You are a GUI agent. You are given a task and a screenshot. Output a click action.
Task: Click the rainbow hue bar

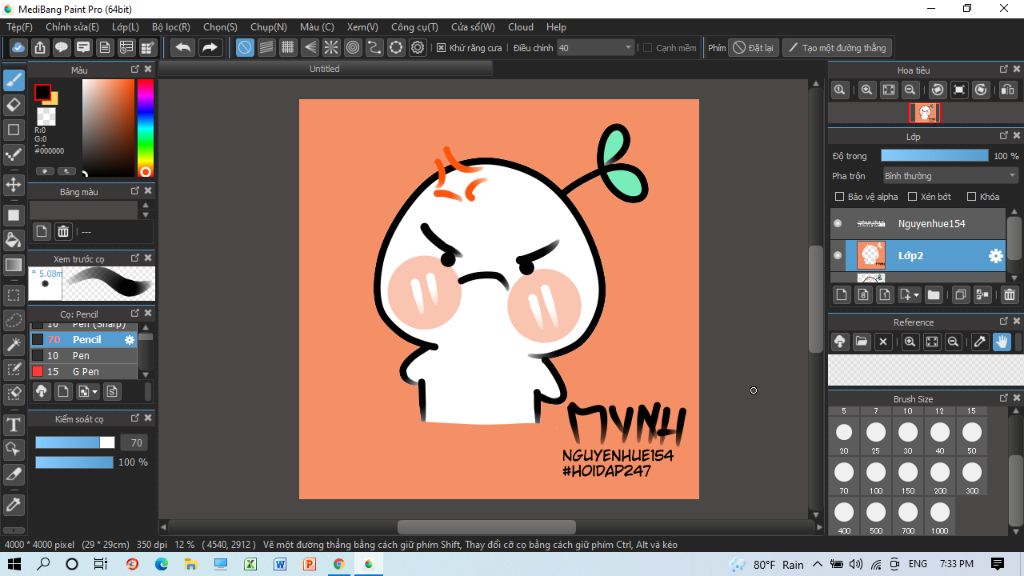(x=145, y=128)
